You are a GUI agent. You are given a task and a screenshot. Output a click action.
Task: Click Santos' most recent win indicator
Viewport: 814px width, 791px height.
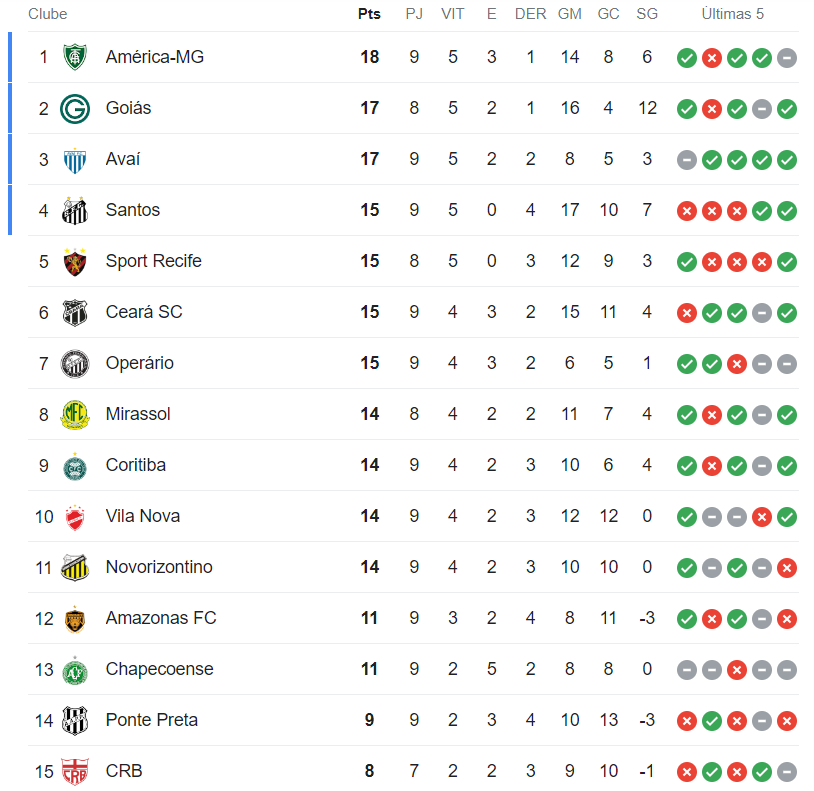787,210
